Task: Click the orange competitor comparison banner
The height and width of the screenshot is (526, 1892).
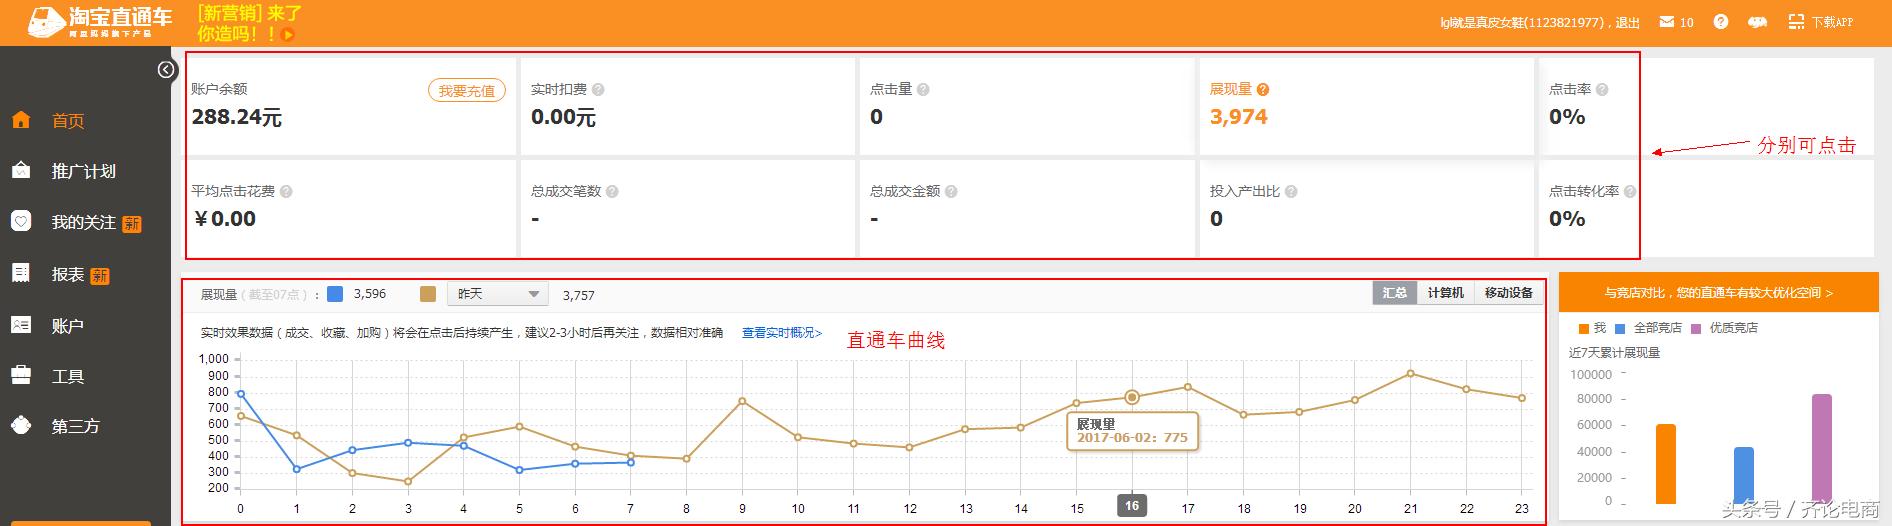Action: click(x=1718, y=293)
